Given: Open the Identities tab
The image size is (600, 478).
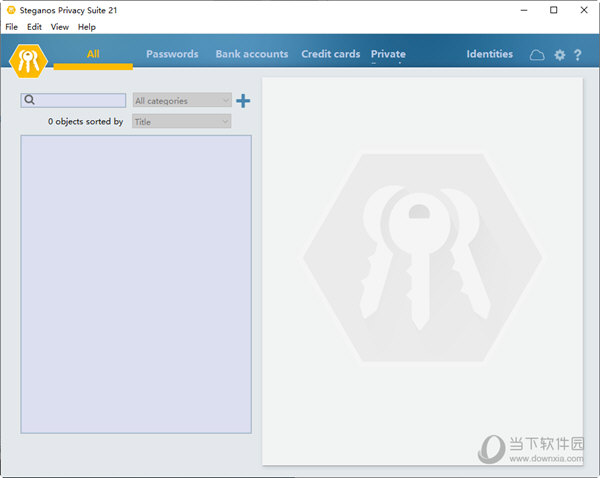Looking at the screenshot, I should coord(489,54).
